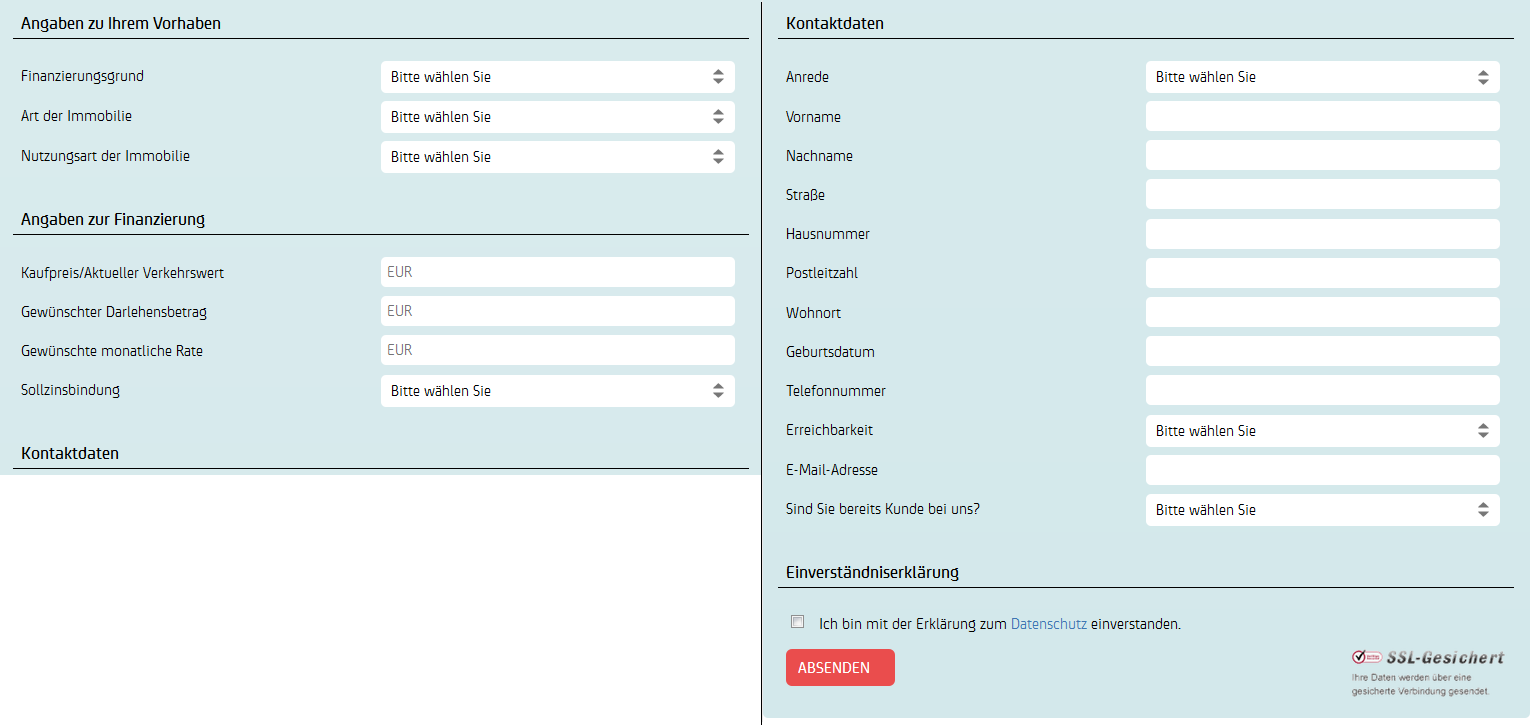Click the E-Mail-Adresse field
The height and width of the screenshot is (725, 1538).
click(x=1322, y=470)
